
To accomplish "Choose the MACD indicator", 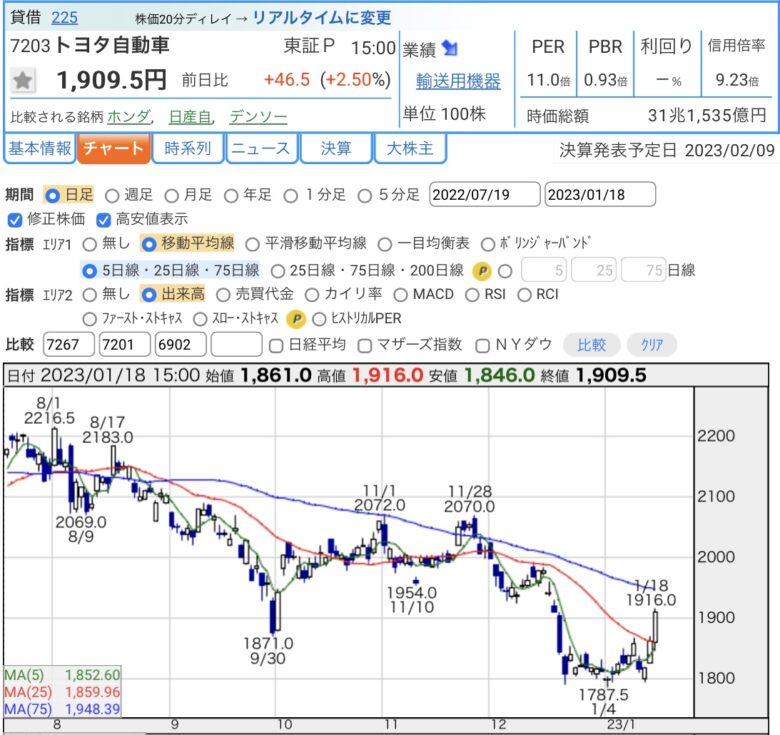I will (x=400, y=295).
